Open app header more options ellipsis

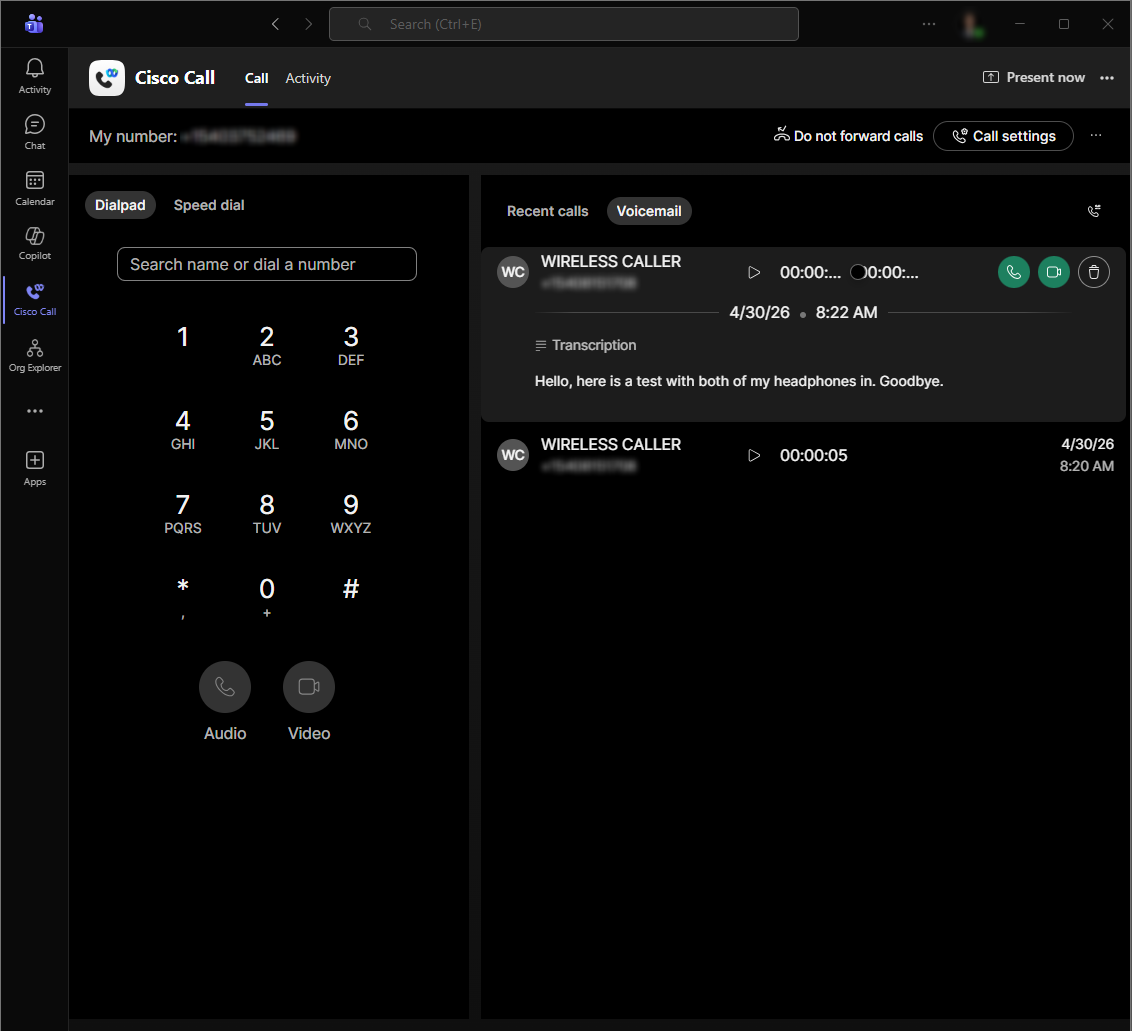(1107, 77)
